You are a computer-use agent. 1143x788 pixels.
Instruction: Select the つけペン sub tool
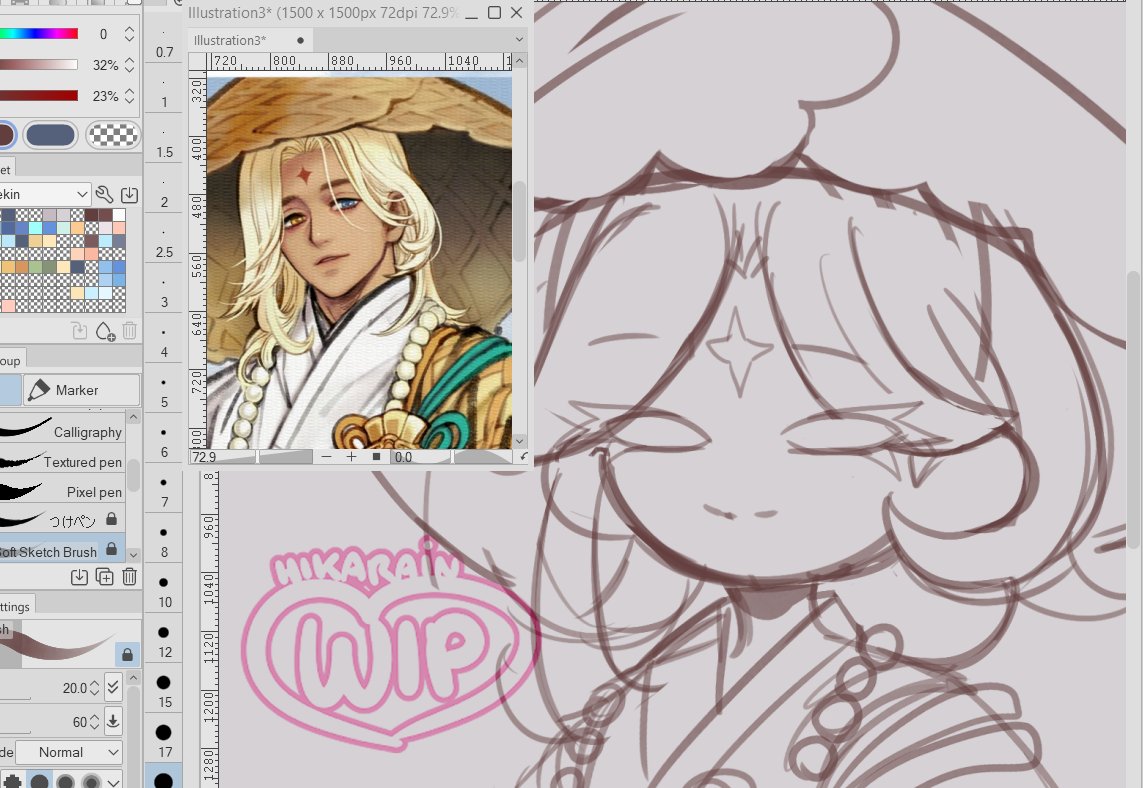click(63, 520)
